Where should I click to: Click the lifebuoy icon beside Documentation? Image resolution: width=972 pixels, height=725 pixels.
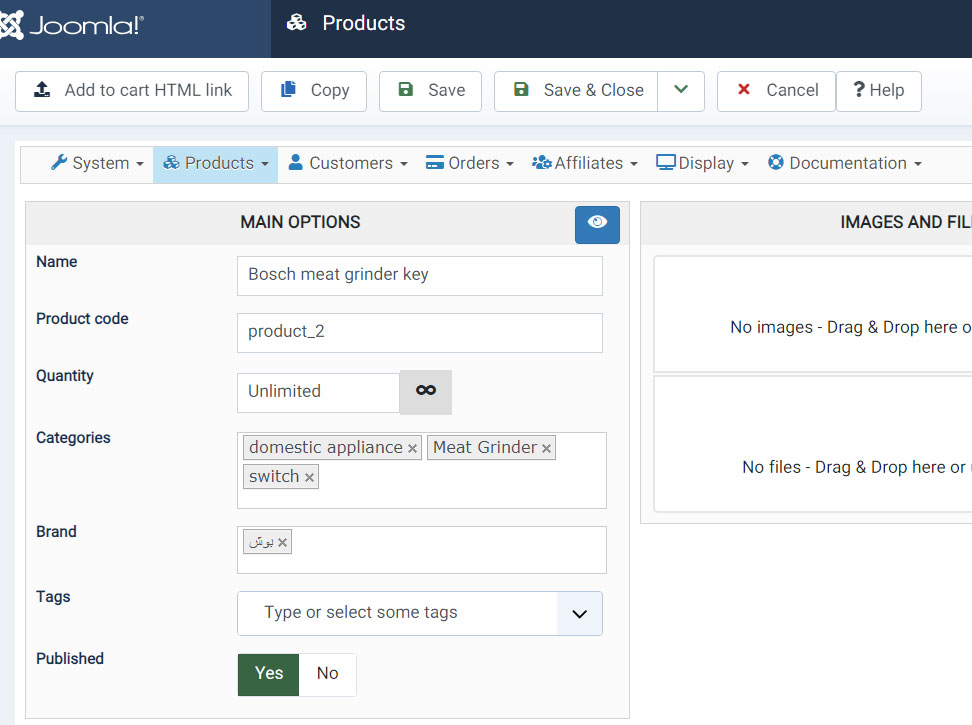click(x=775, y=162)
